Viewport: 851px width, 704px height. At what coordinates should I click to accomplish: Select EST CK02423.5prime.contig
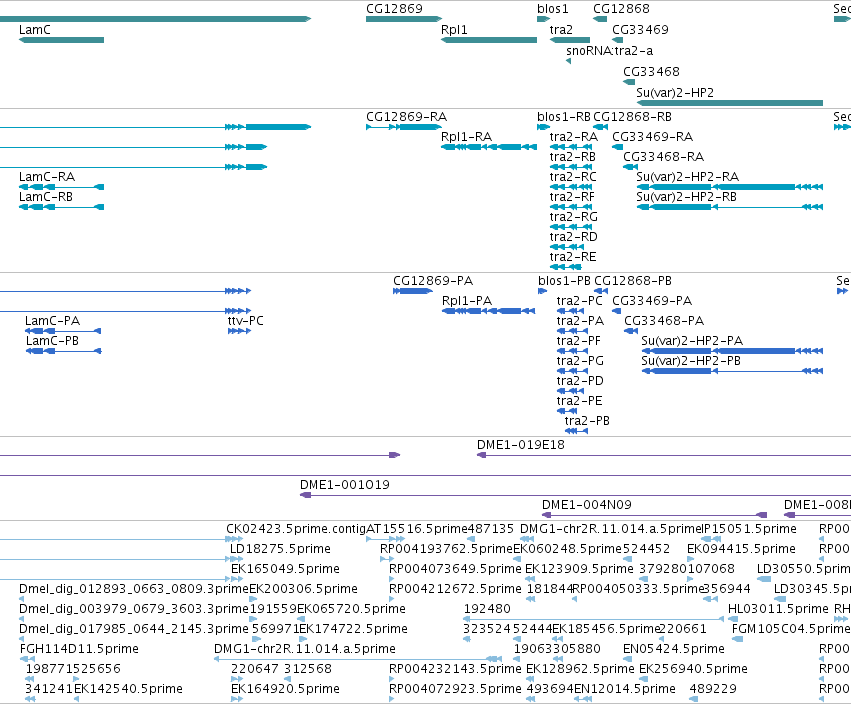click(x=296, y=529)
